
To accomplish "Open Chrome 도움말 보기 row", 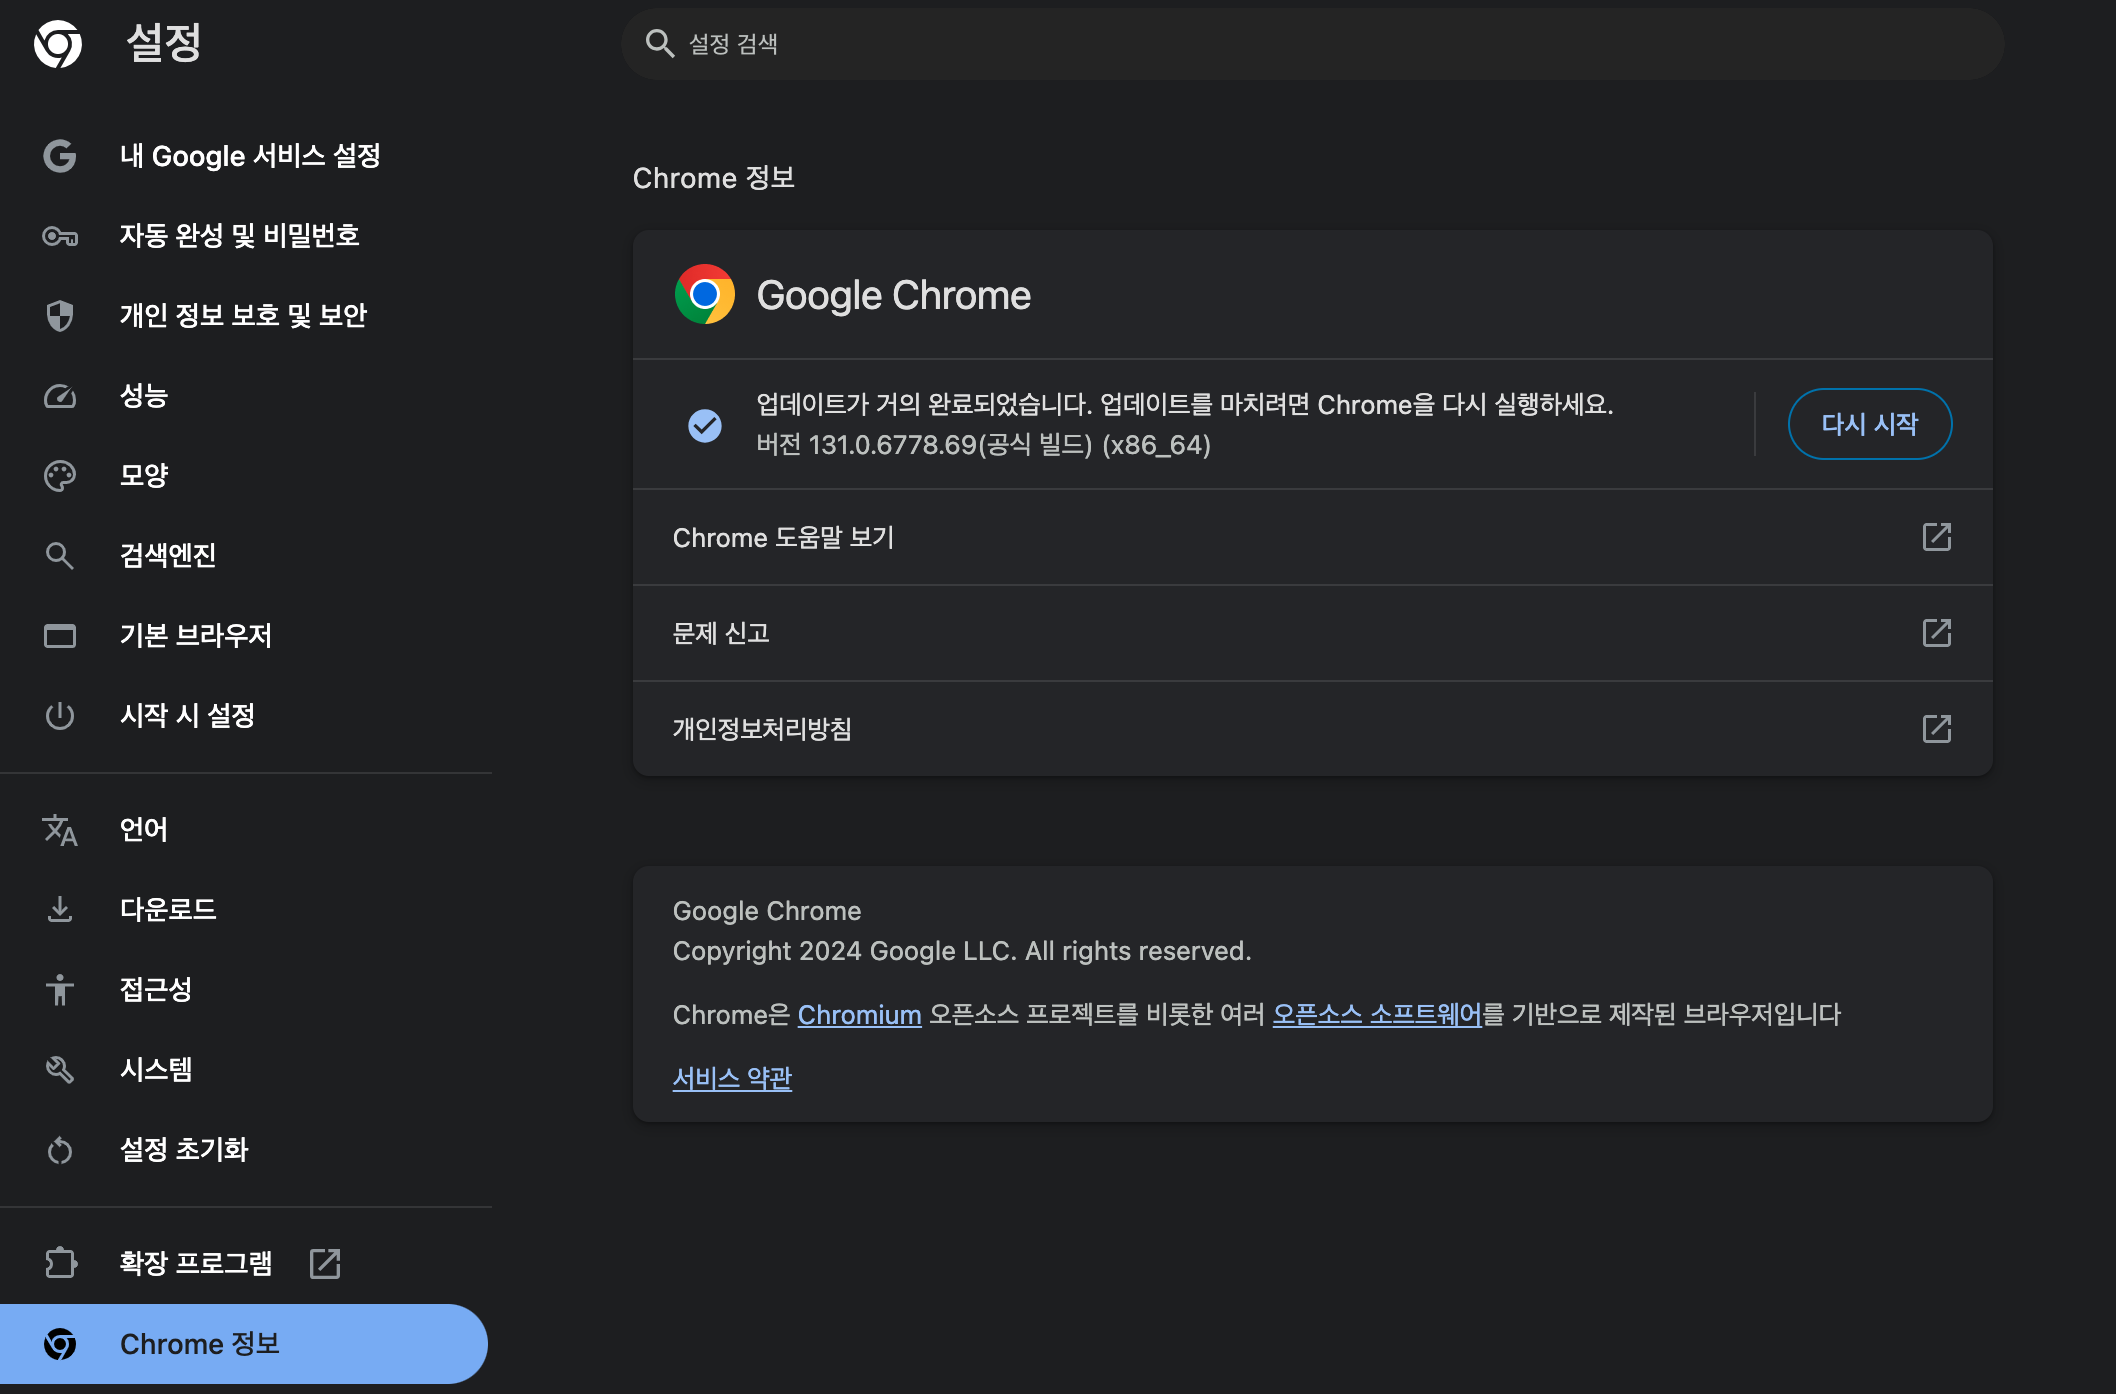I will tap(1312, 538).
